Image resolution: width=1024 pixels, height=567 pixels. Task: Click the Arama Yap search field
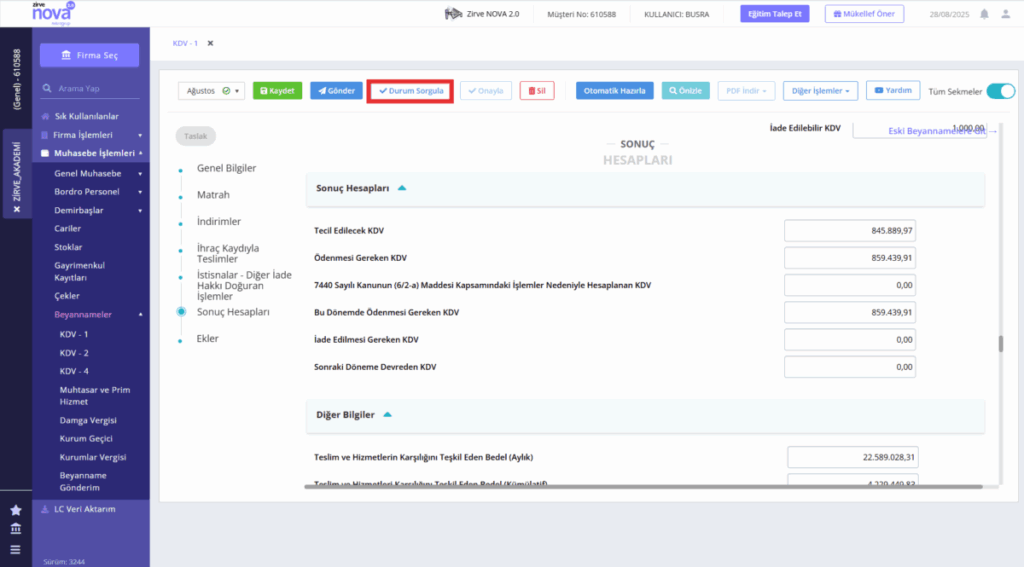[90, 88]
